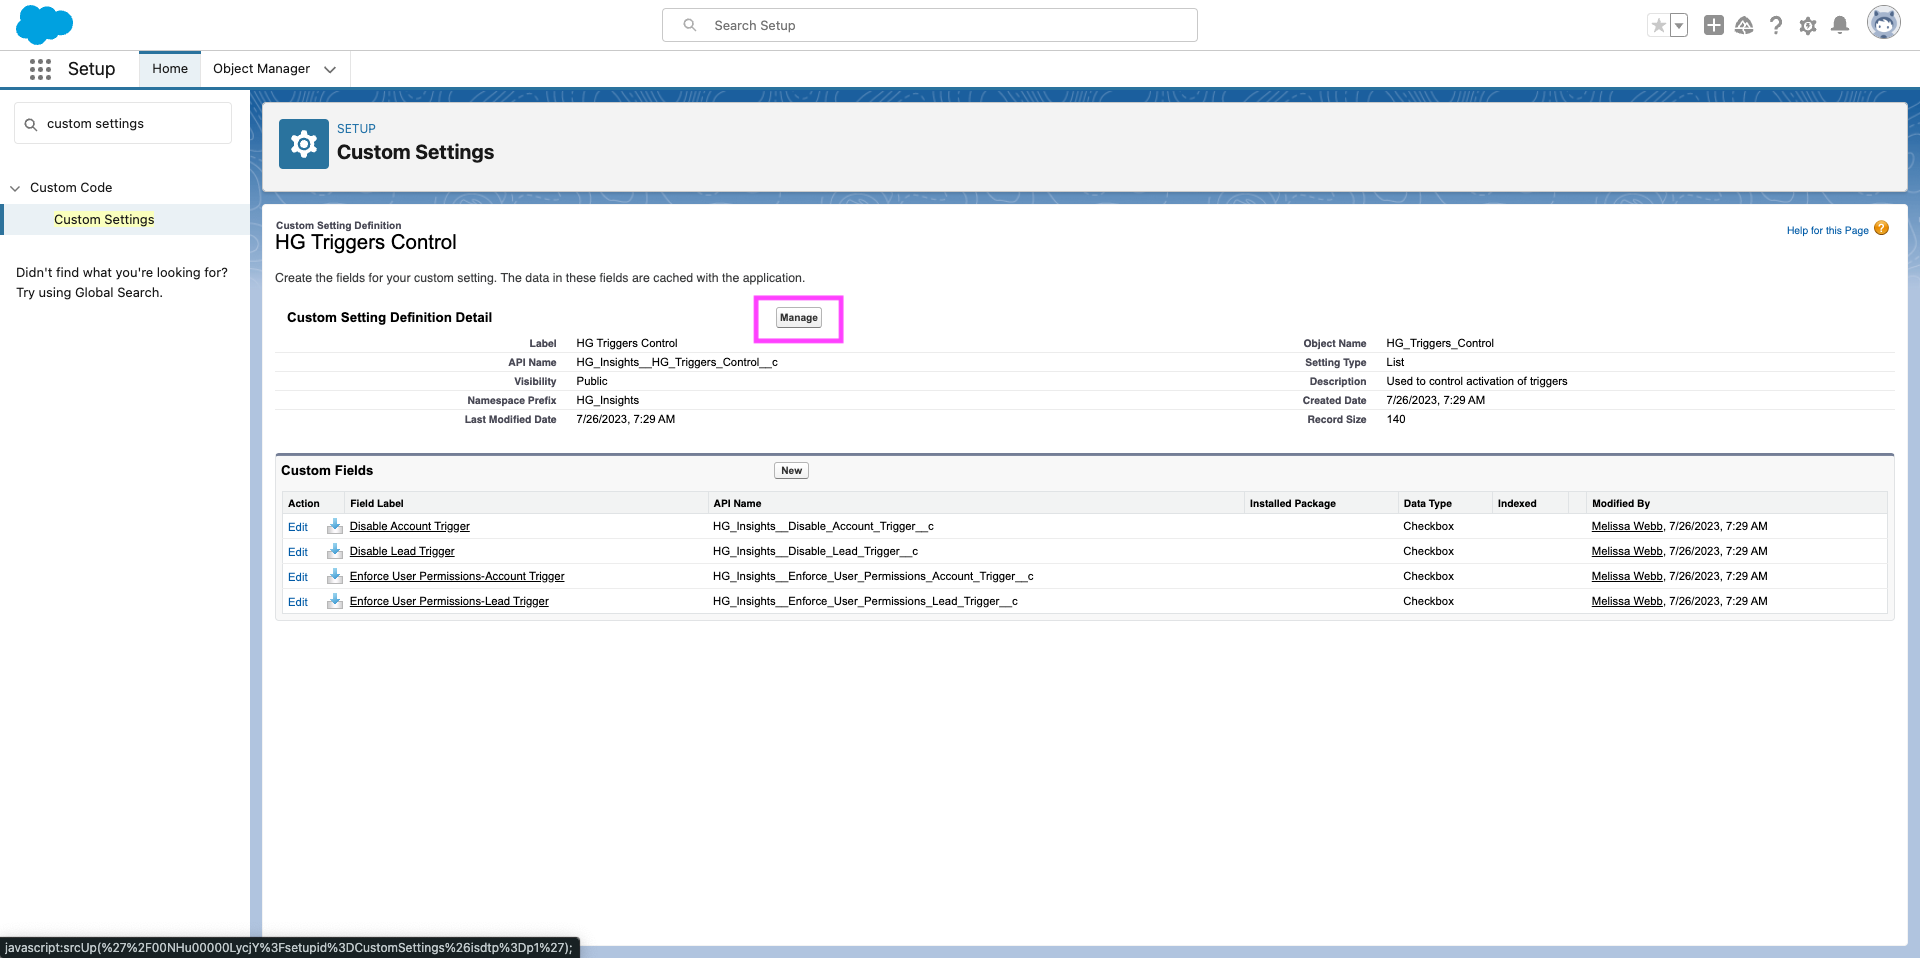Click the Visibility value Public

coord(592,382)
